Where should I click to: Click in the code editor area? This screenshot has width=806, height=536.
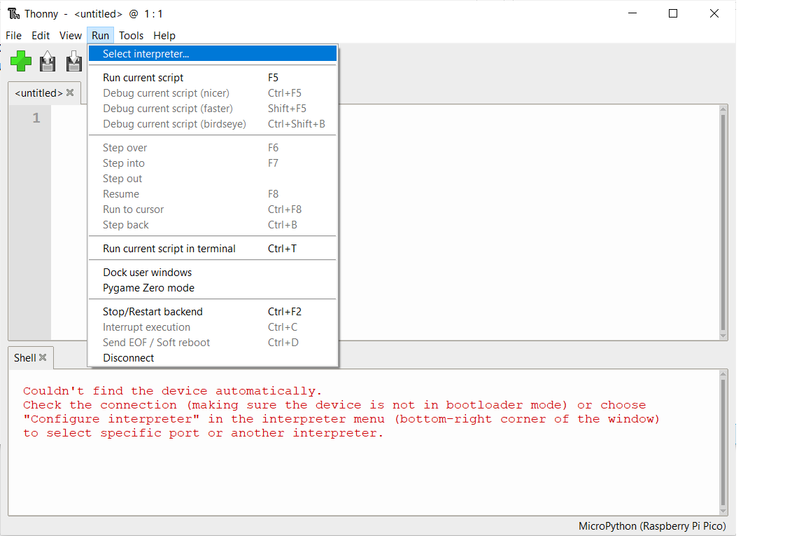pos(528,222)
